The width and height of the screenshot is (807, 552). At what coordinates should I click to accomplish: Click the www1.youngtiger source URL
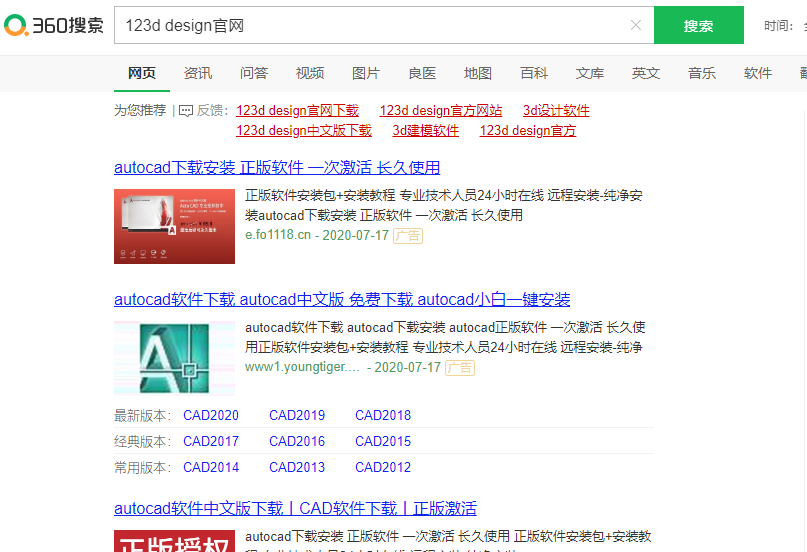click(x=302, y=367)
